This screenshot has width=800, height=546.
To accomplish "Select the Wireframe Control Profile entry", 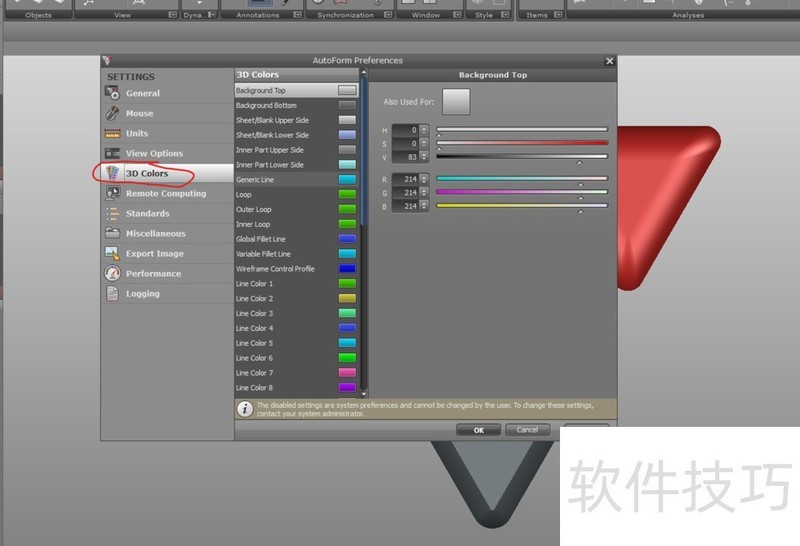I will [296, 268].
